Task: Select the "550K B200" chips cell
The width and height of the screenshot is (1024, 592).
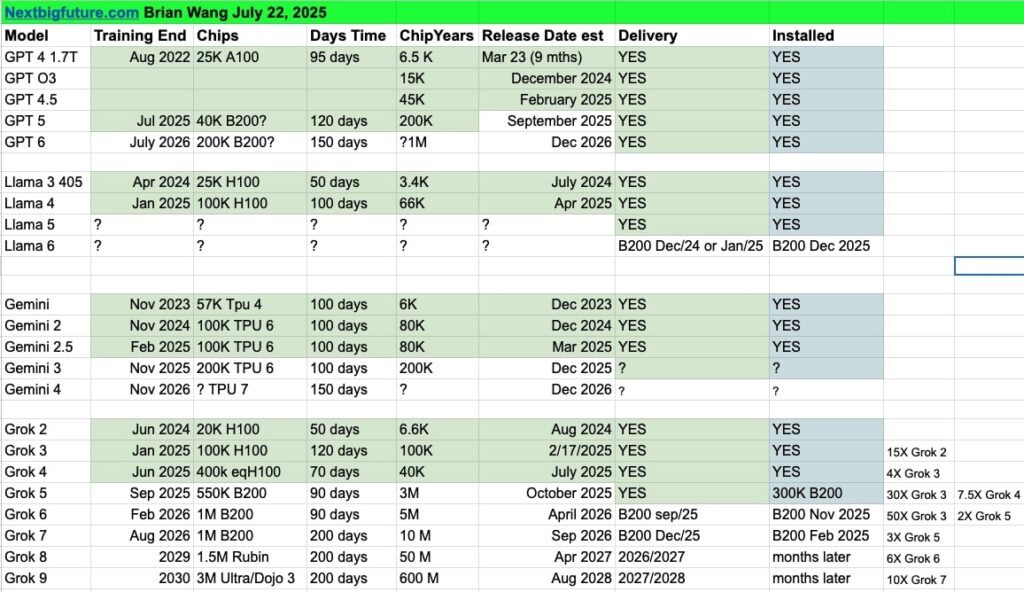Action: 250,493
